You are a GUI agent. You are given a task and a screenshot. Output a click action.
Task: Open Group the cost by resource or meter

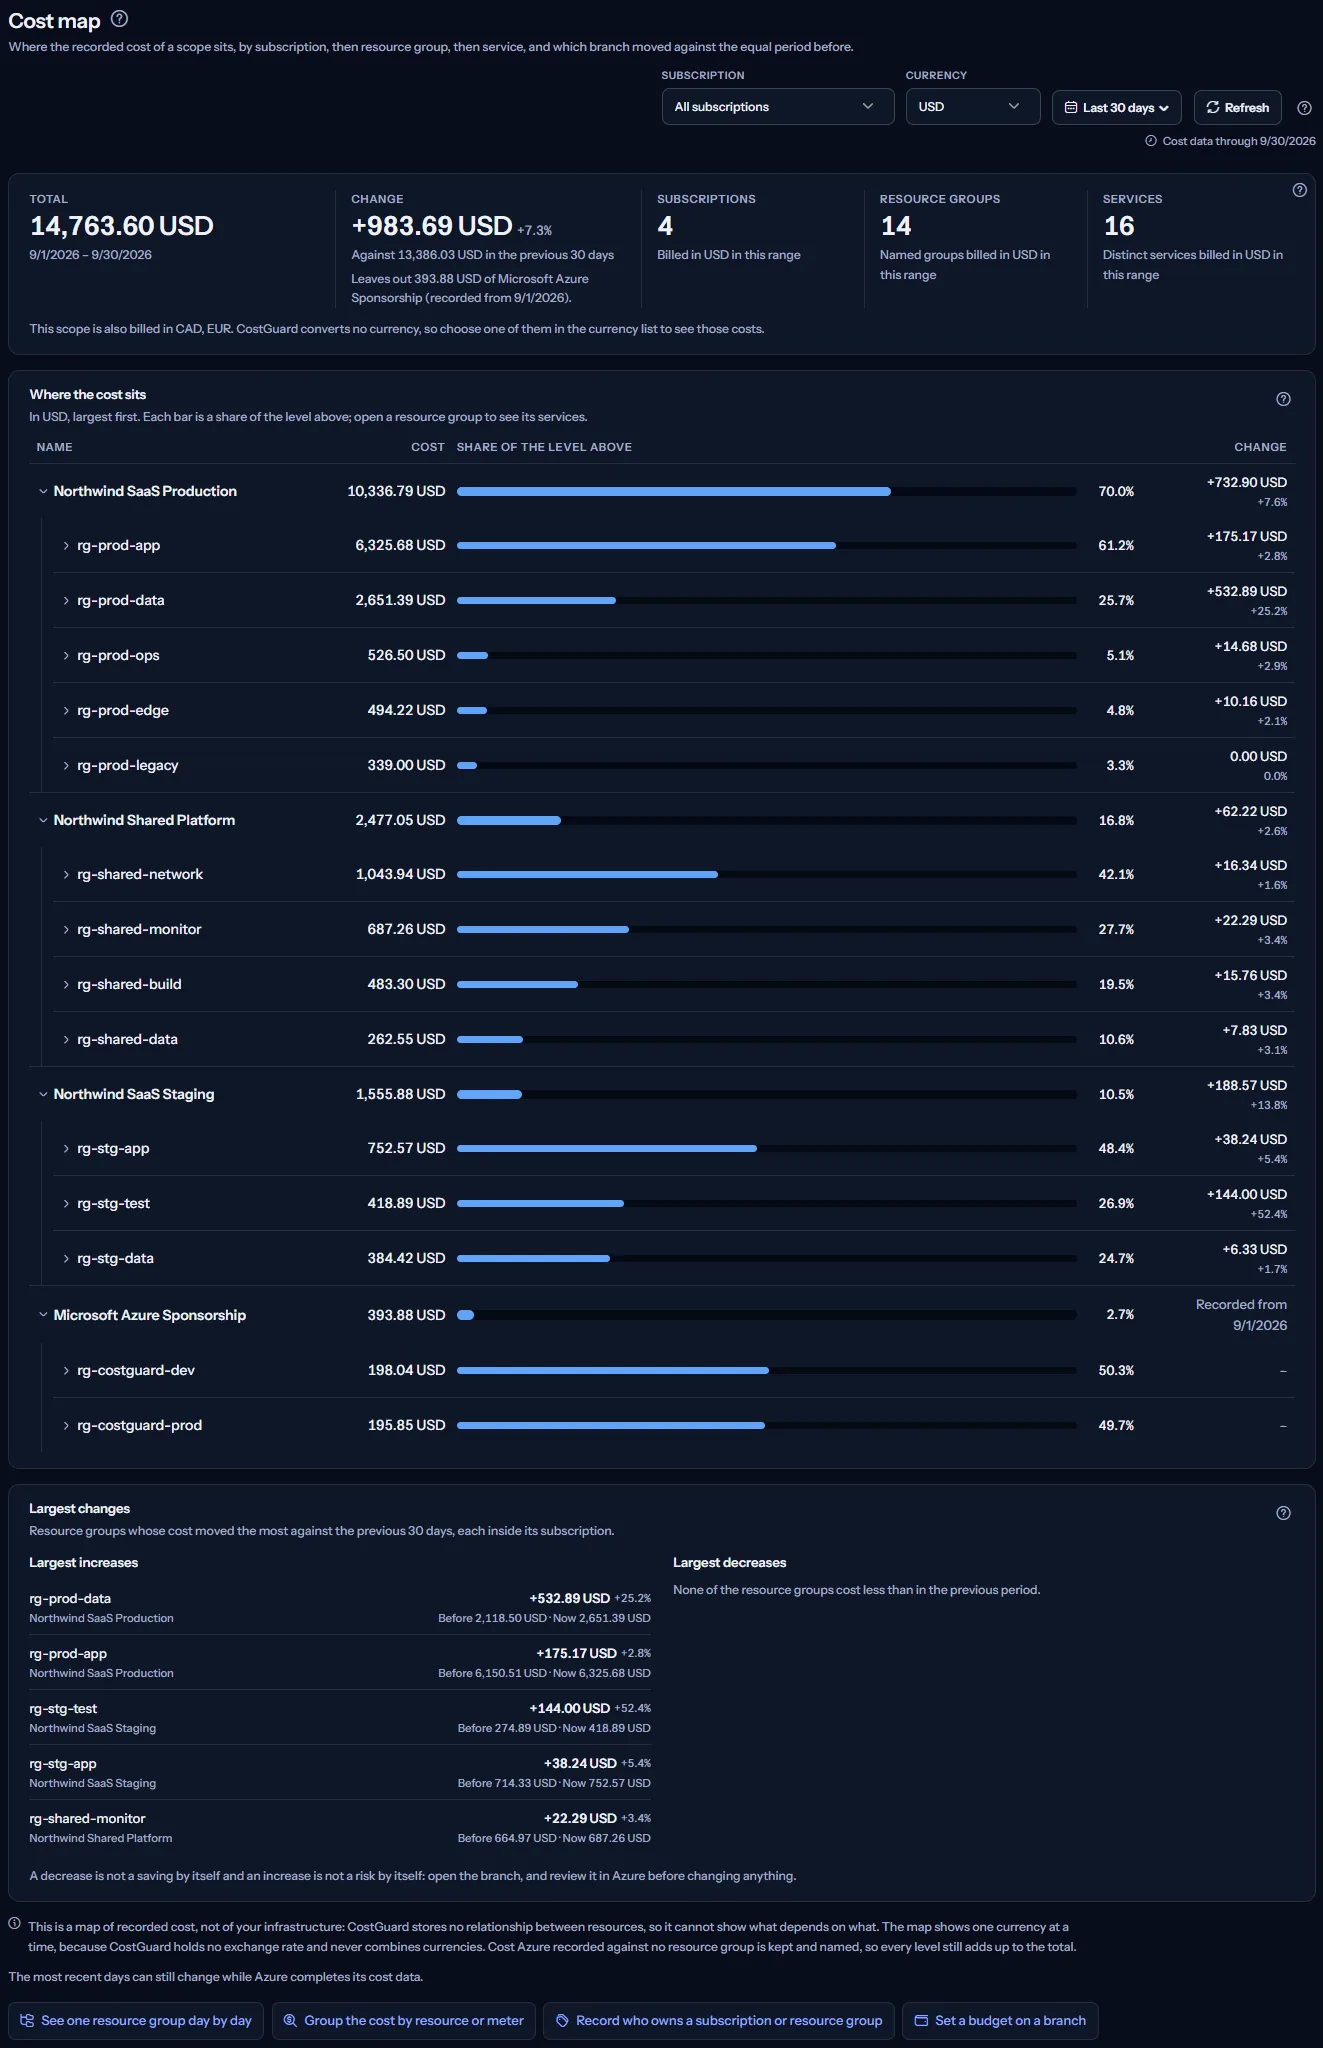(x=404, y=2020)
